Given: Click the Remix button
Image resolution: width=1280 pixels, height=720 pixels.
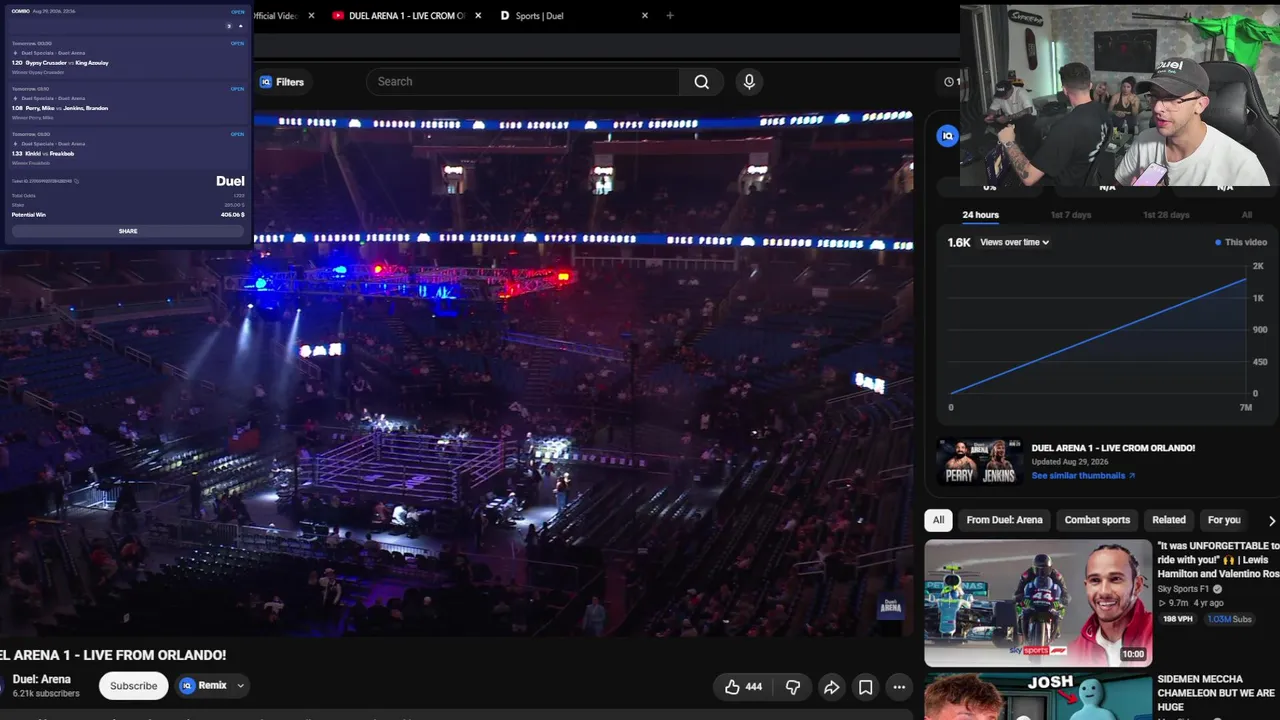Looking at the screenshot, I should pyautogui.click(x=204, y=686).
